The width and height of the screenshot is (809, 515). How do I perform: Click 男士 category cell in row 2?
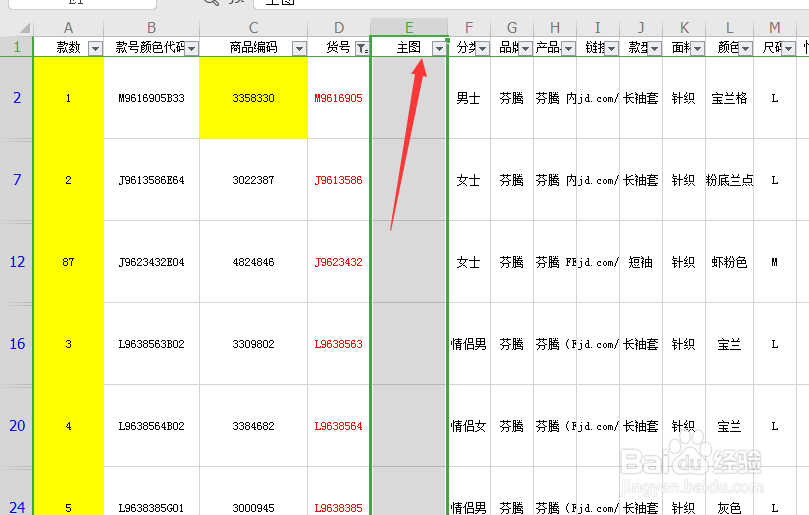point(468,98)
